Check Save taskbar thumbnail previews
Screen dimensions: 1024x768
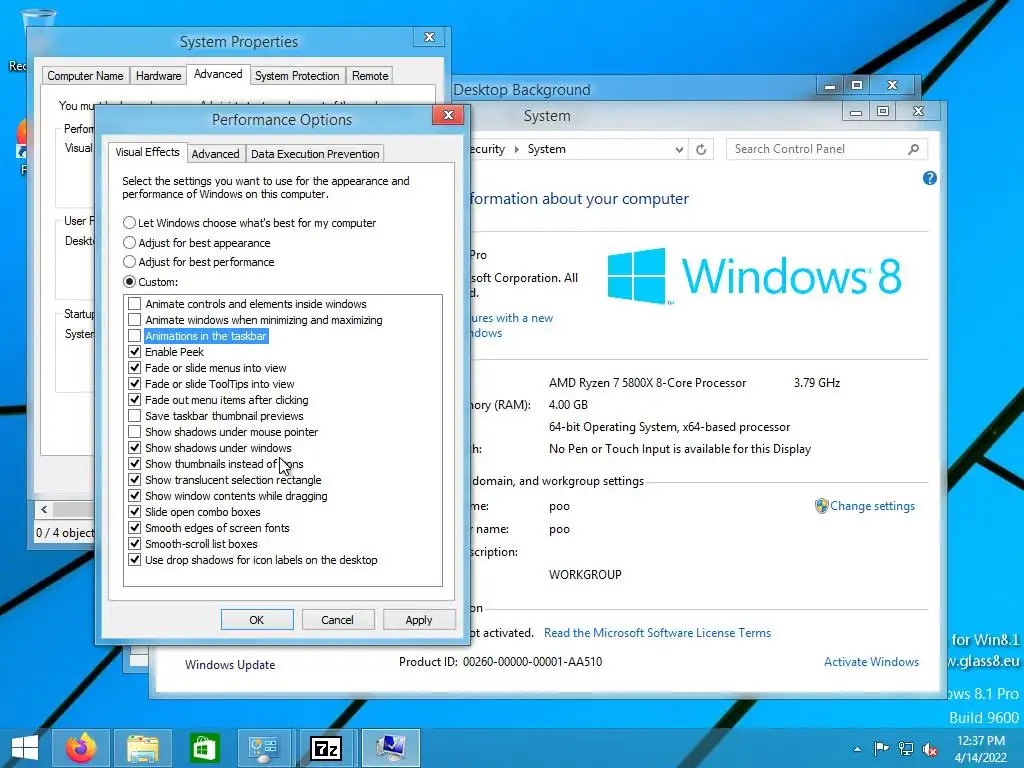(x=135, y=416)
